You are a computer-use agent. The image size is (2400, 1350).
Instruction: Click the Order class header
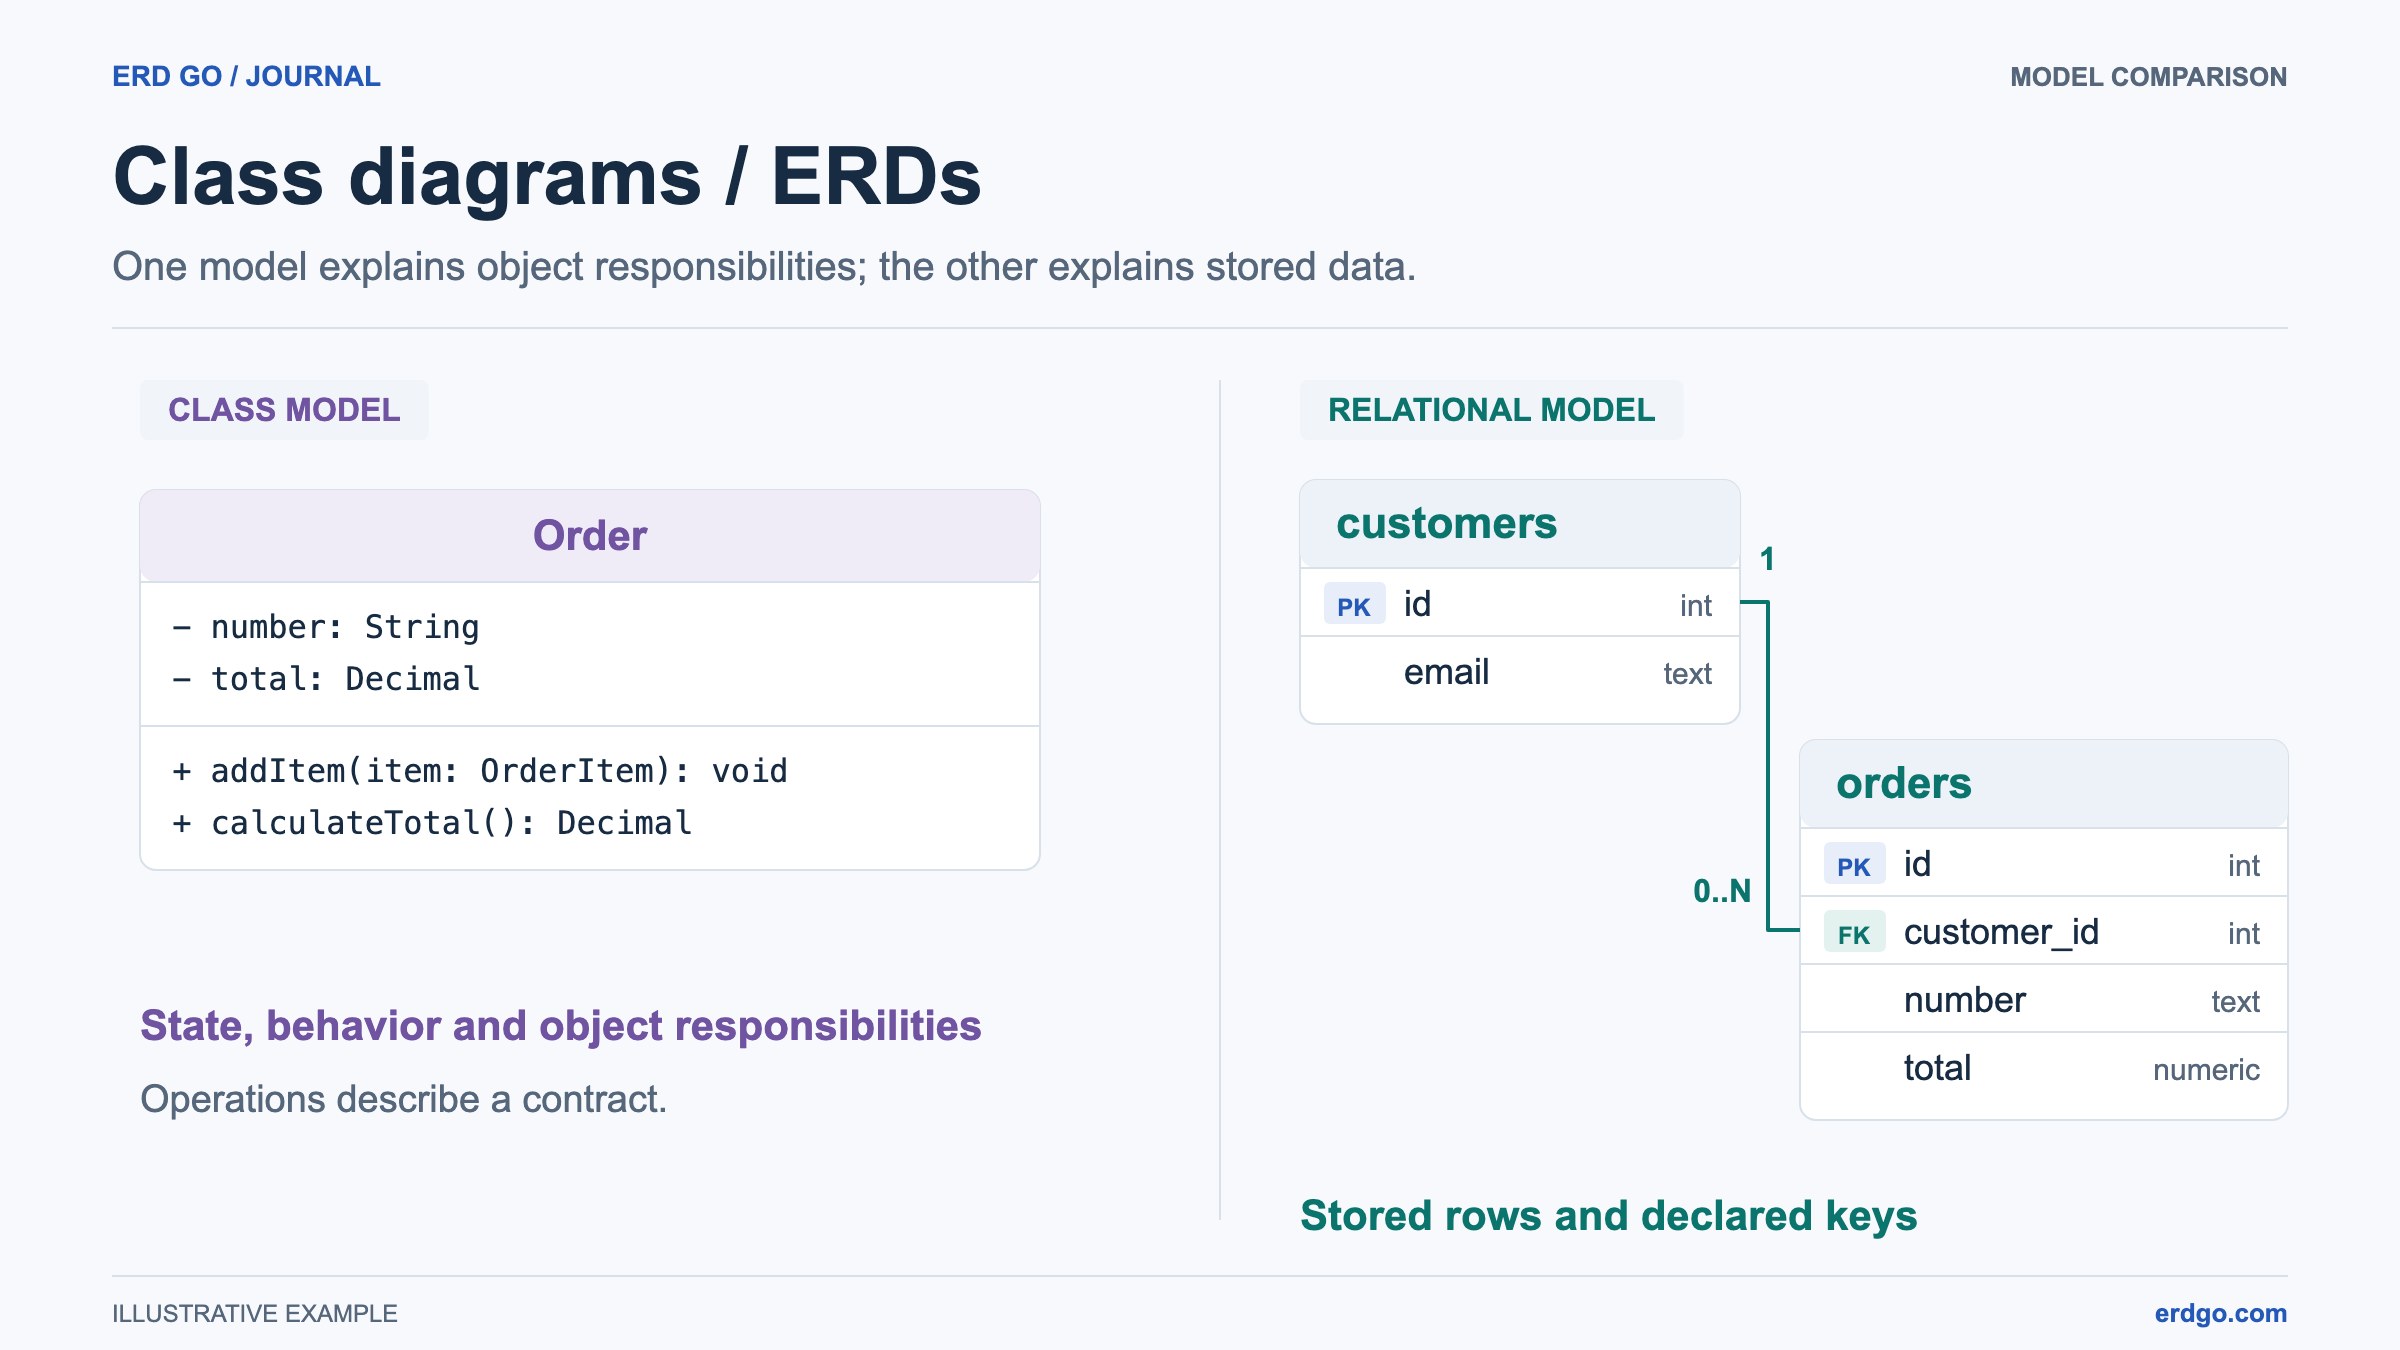[590, 536]
